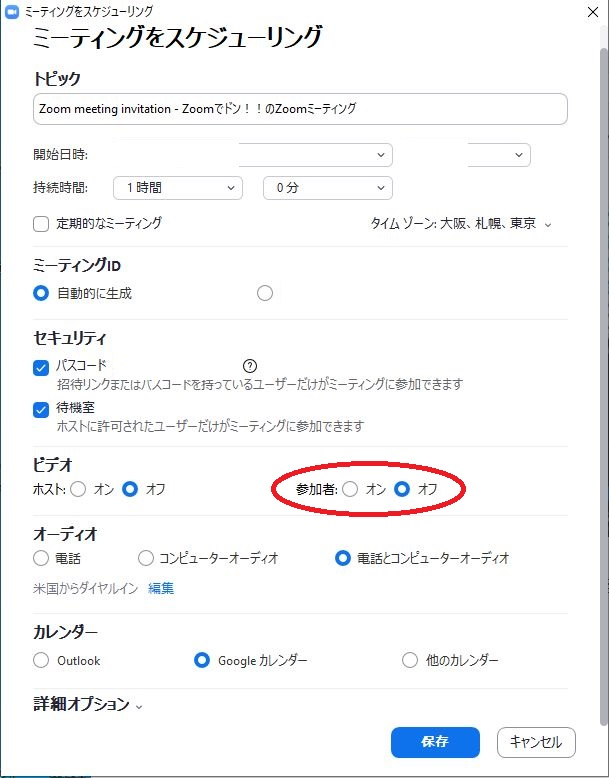This screenshot has height=778, width=609.
Task: Set participant video to オン
Action: pyautogui.click(x=350, y=489)
